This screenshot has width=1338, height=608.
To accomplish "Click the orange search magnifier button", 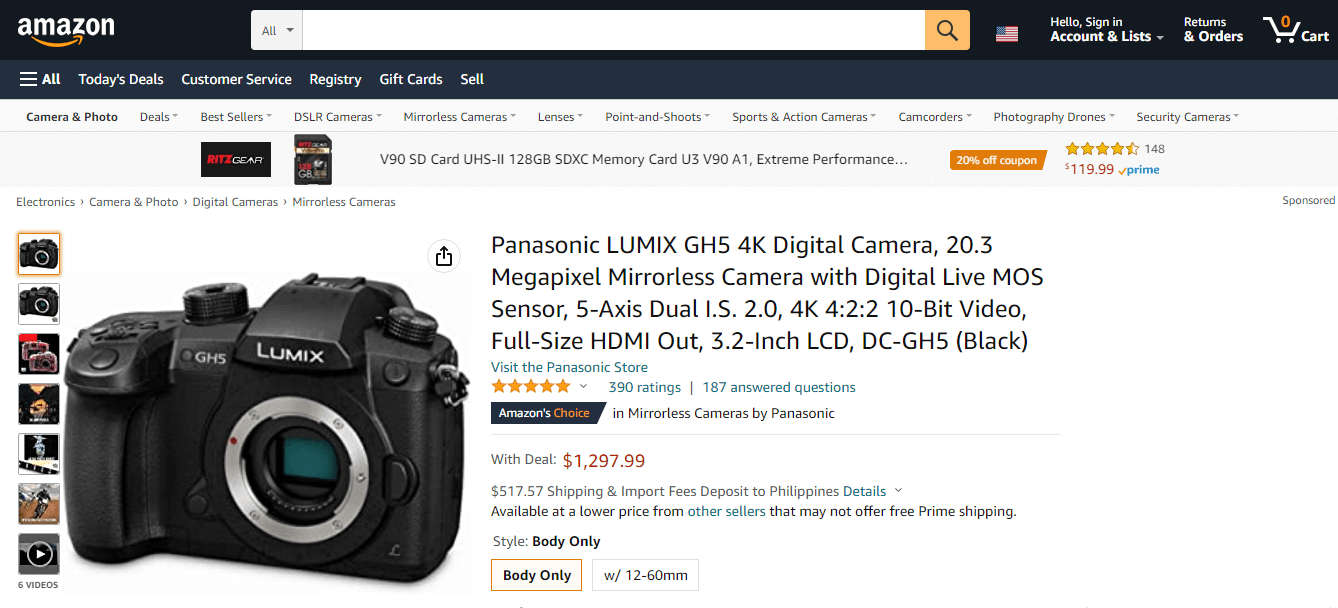I will pos(947,30).
